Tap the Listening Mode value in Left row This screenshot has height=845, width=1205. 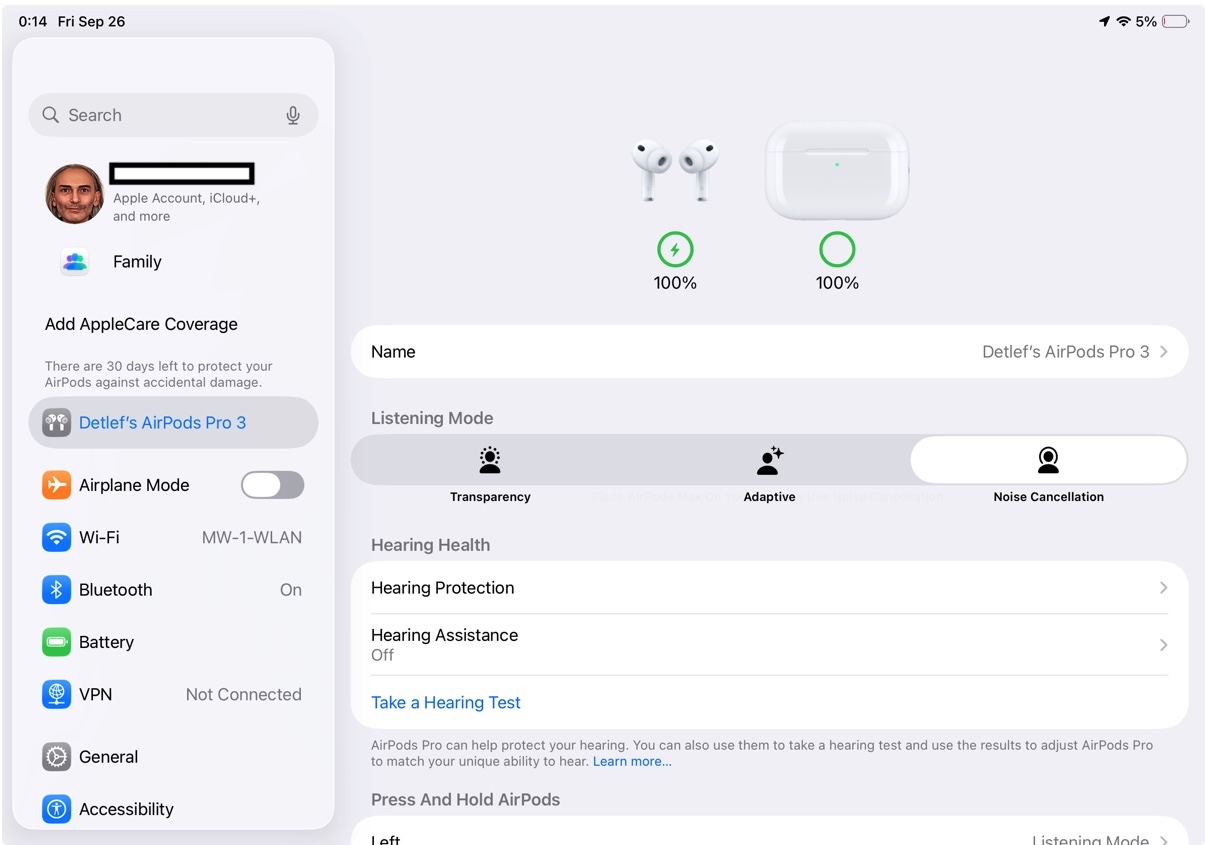tap(1090, 841)
